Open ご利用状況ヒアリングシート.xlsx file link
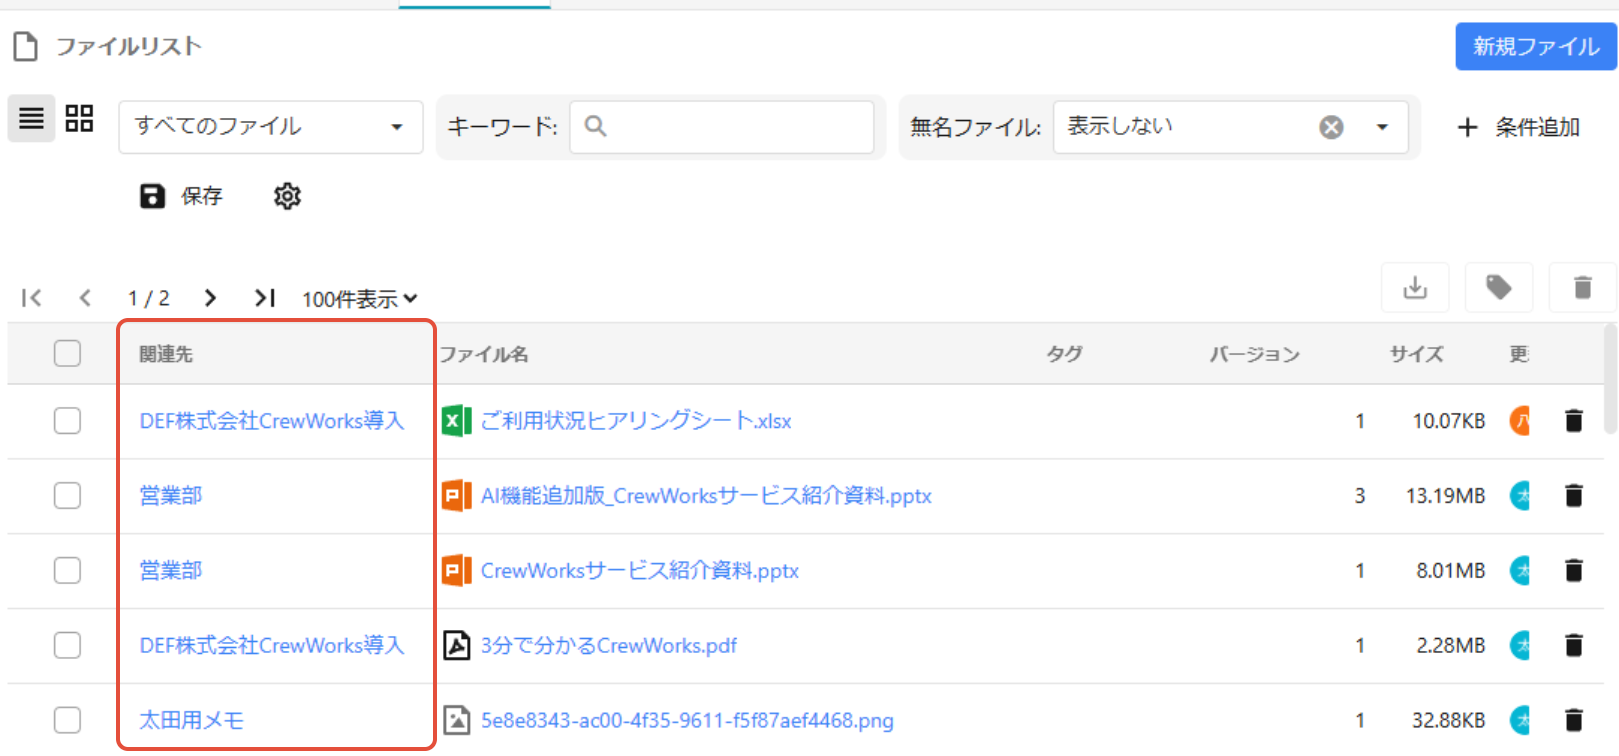Image resolution: width=1619 pixels, height=756 pixels. [636, 421]
